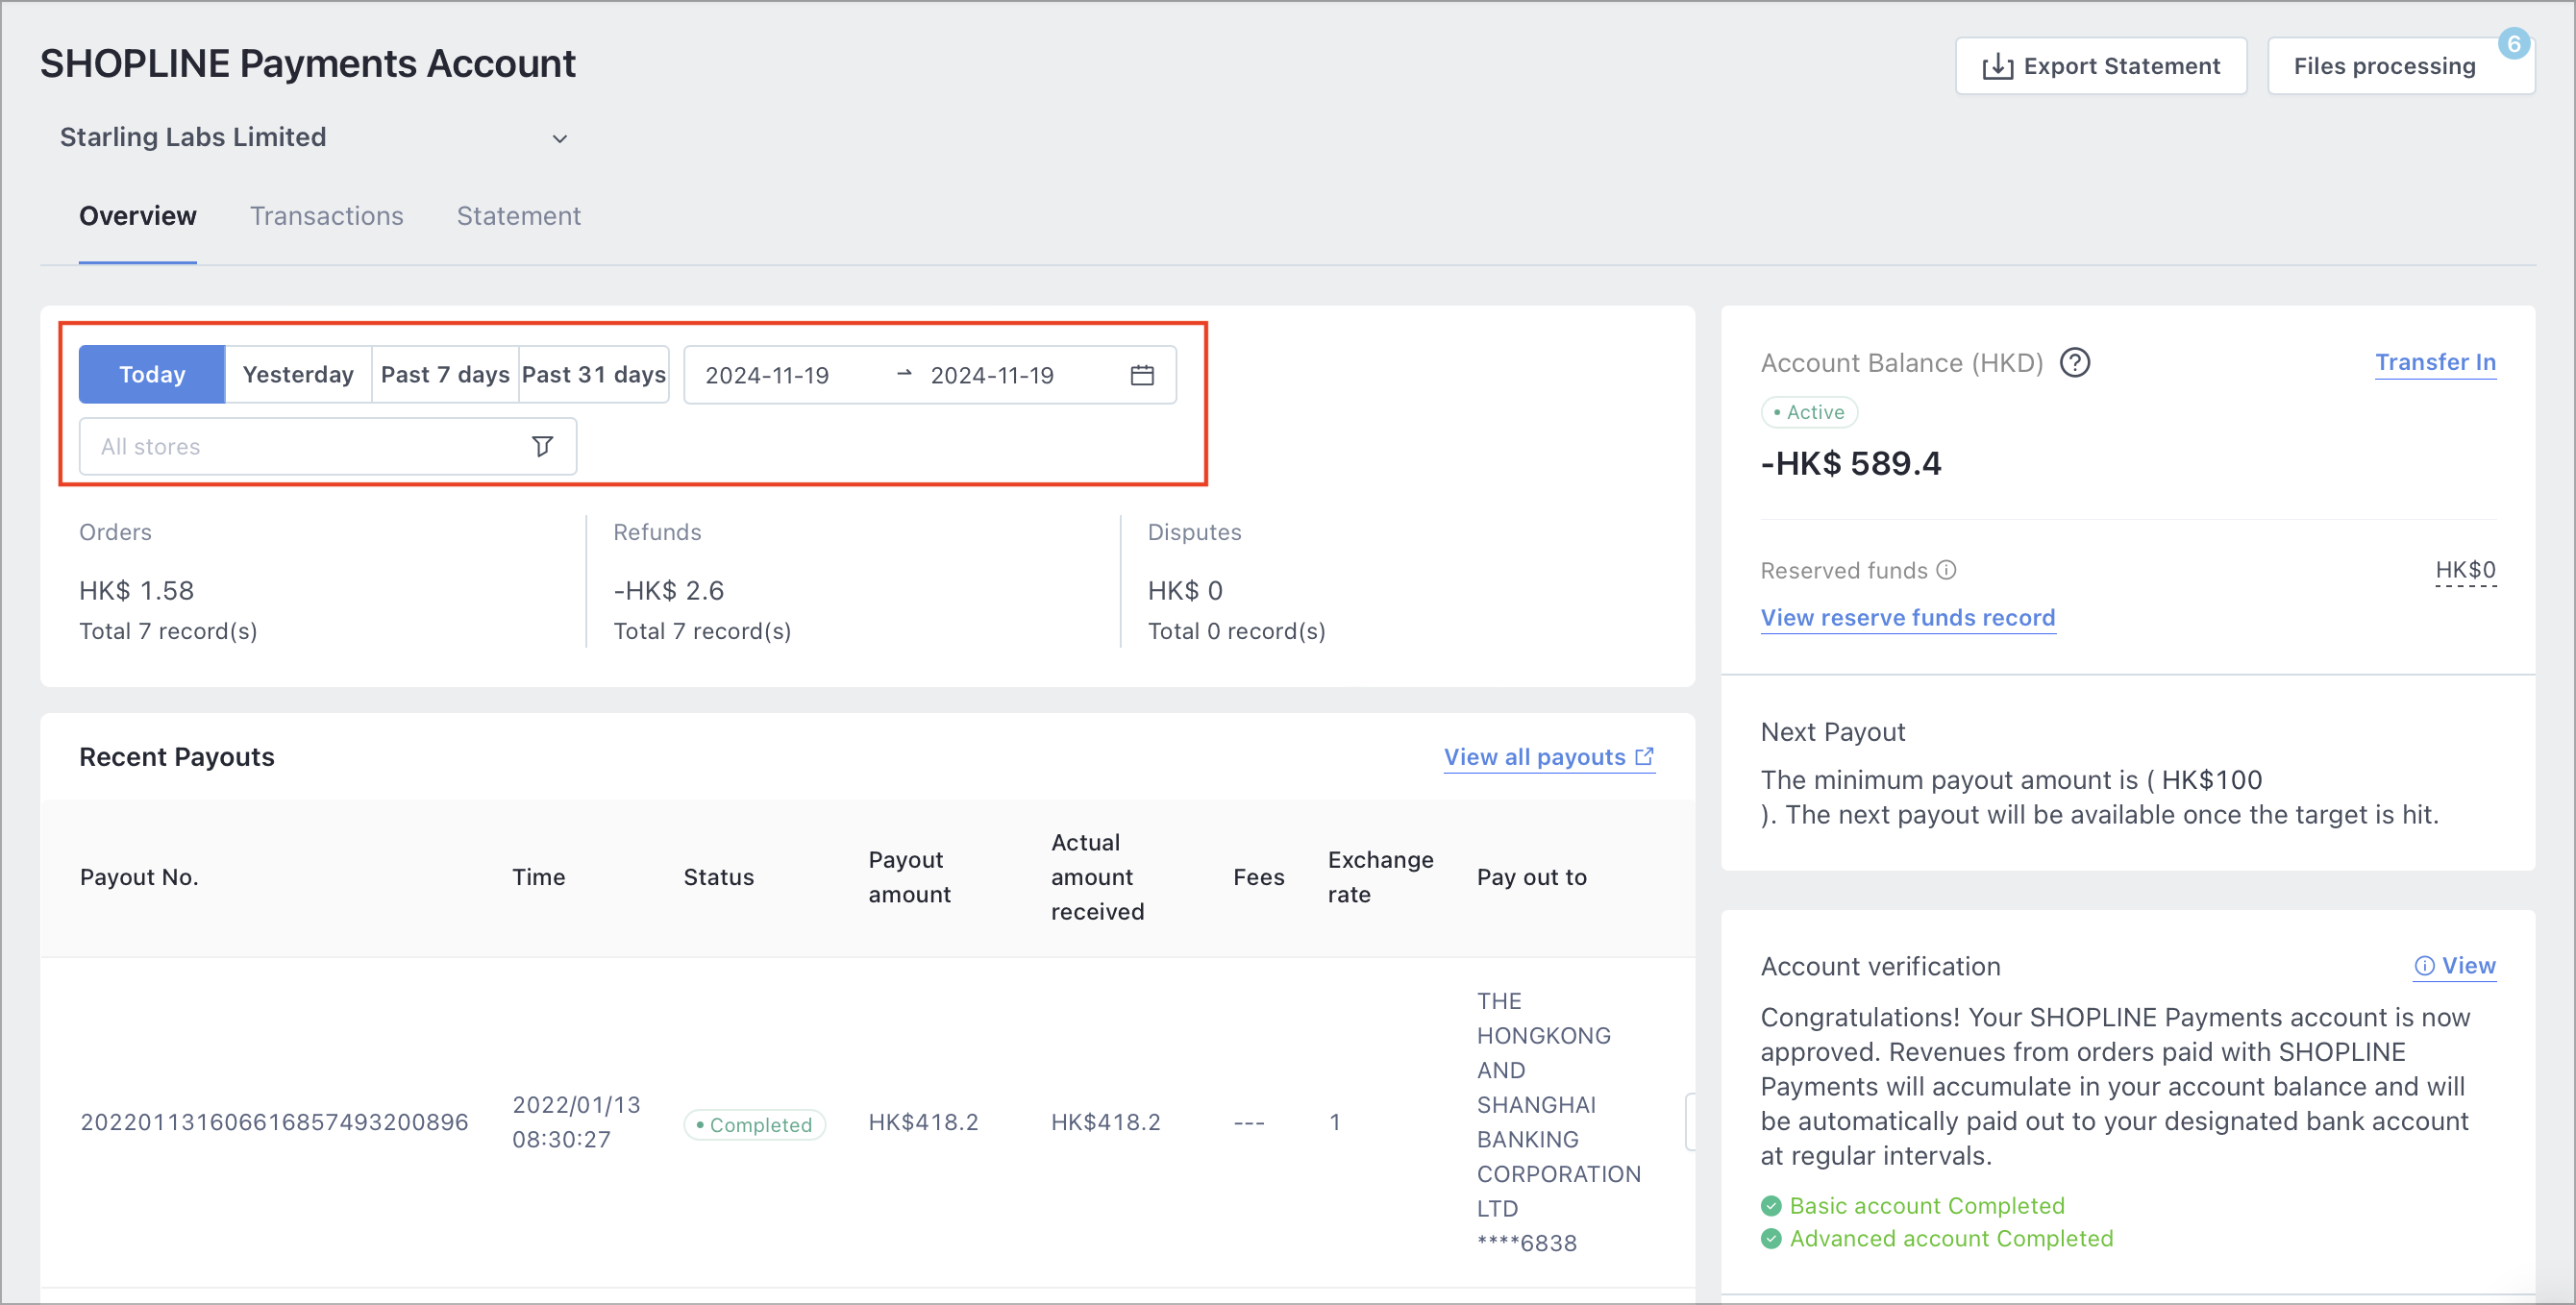The image size is (2576, 1305).
Task: Click the Advanced account Completed checkmark icon
Action: [x=1771, y=1239]
